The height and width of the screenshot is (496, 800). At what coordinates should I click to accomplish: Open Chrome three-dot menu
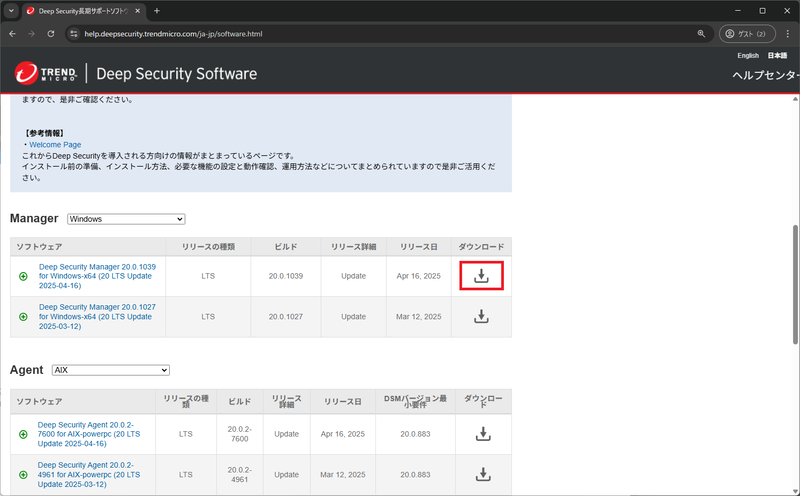click(x=788, y=34)
